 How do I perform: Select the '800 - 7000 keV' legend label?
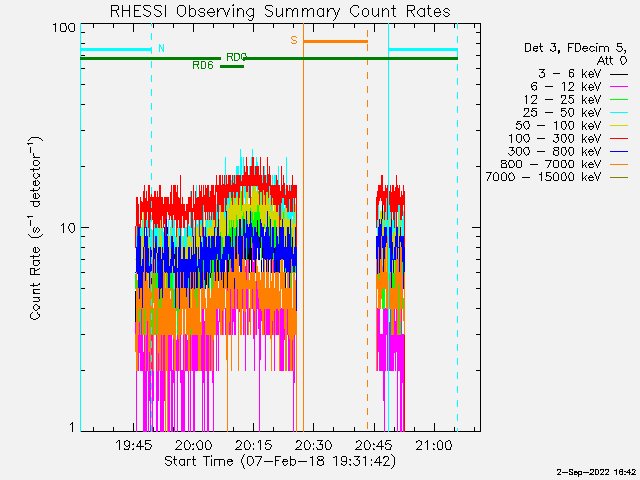[551, 164]
